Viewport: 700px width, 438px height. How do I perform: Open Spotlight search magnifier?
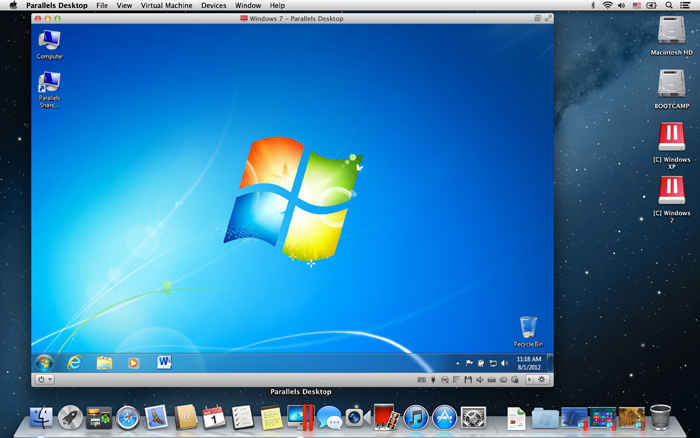[669, 5]
